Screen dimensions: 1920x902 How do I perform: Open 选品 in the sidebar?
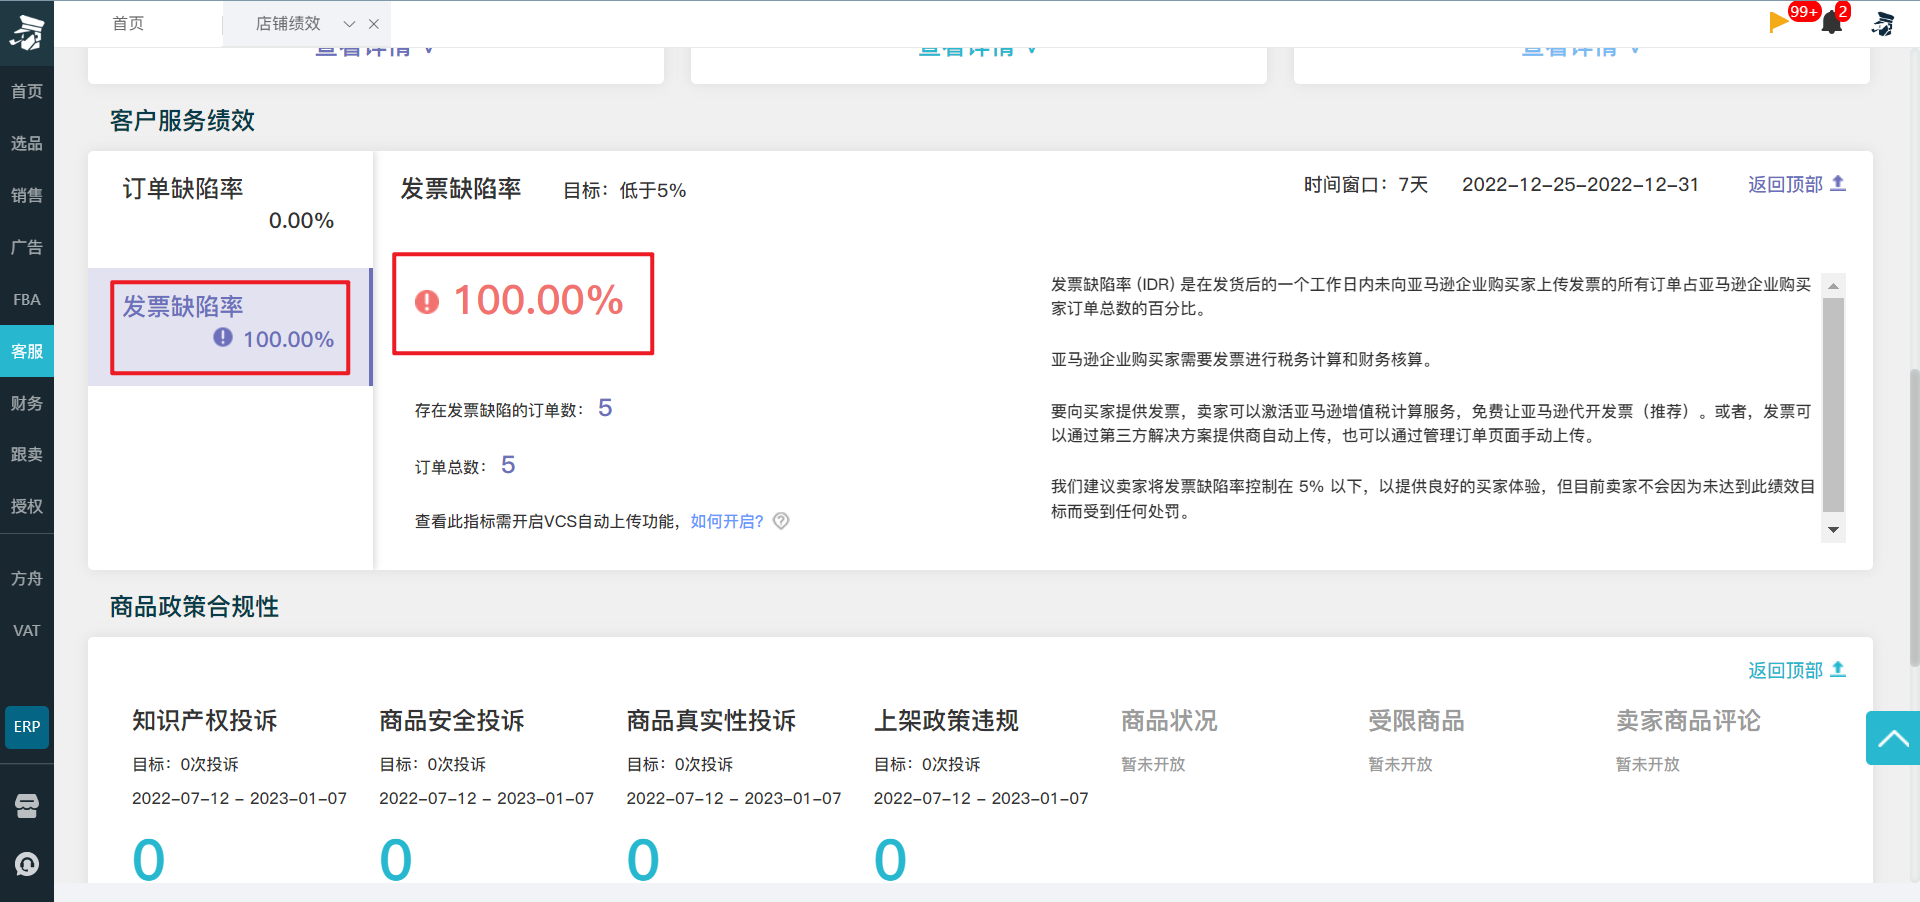pyautogui.click(x=27, y=144)
